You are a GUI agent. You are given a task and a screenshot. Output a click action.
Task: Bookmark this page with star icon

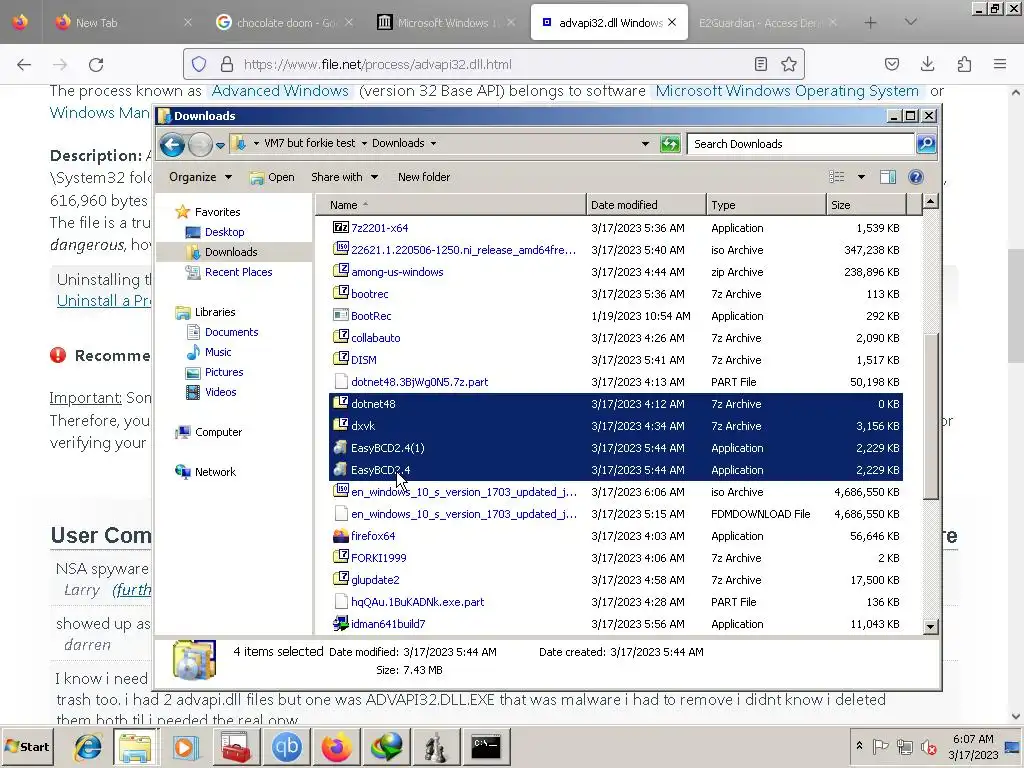click(x=788, y=64)
